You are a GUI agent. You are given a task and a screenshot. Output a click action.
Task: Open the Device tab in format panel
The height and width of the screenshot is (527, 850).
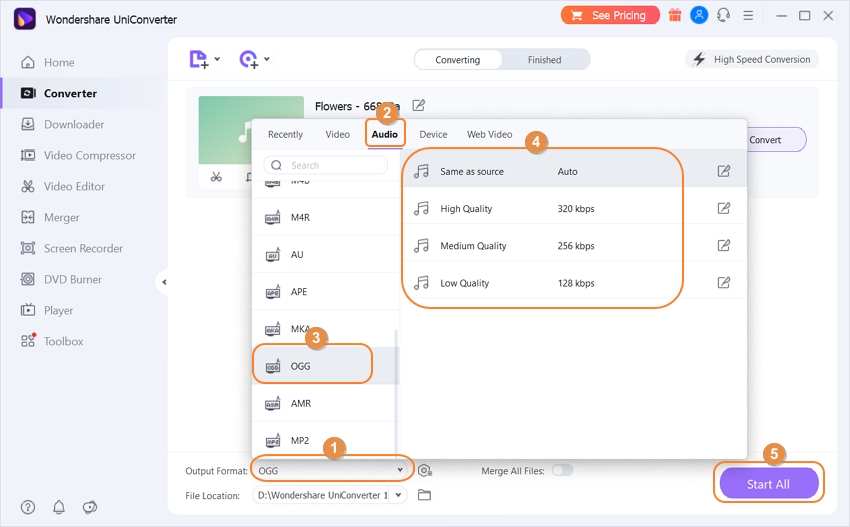coord(433,134)
